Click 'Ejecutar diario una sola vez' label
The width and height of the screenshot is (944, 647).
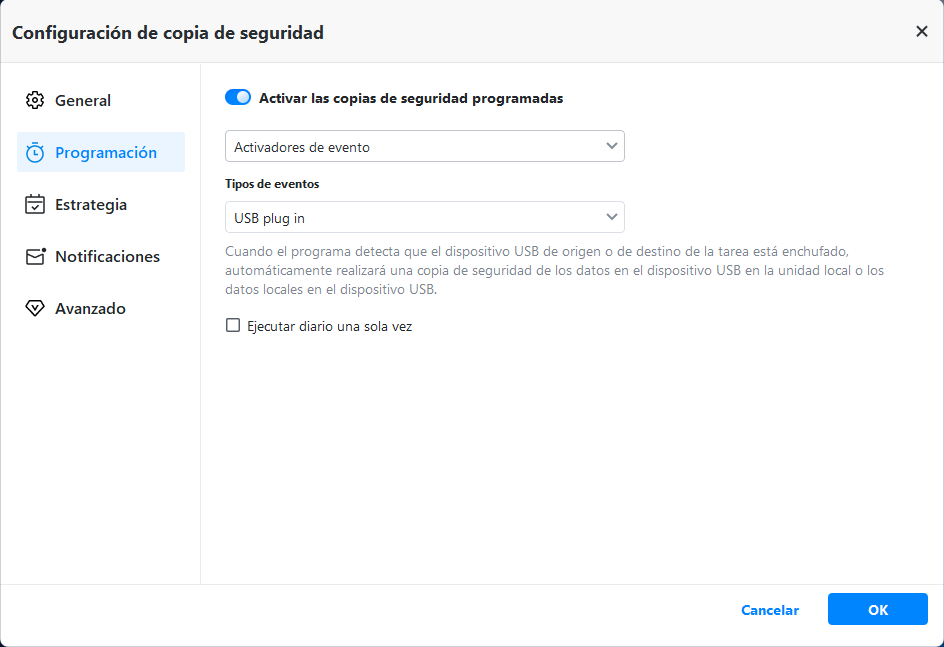pyautogui.click(x=330, y=326)
